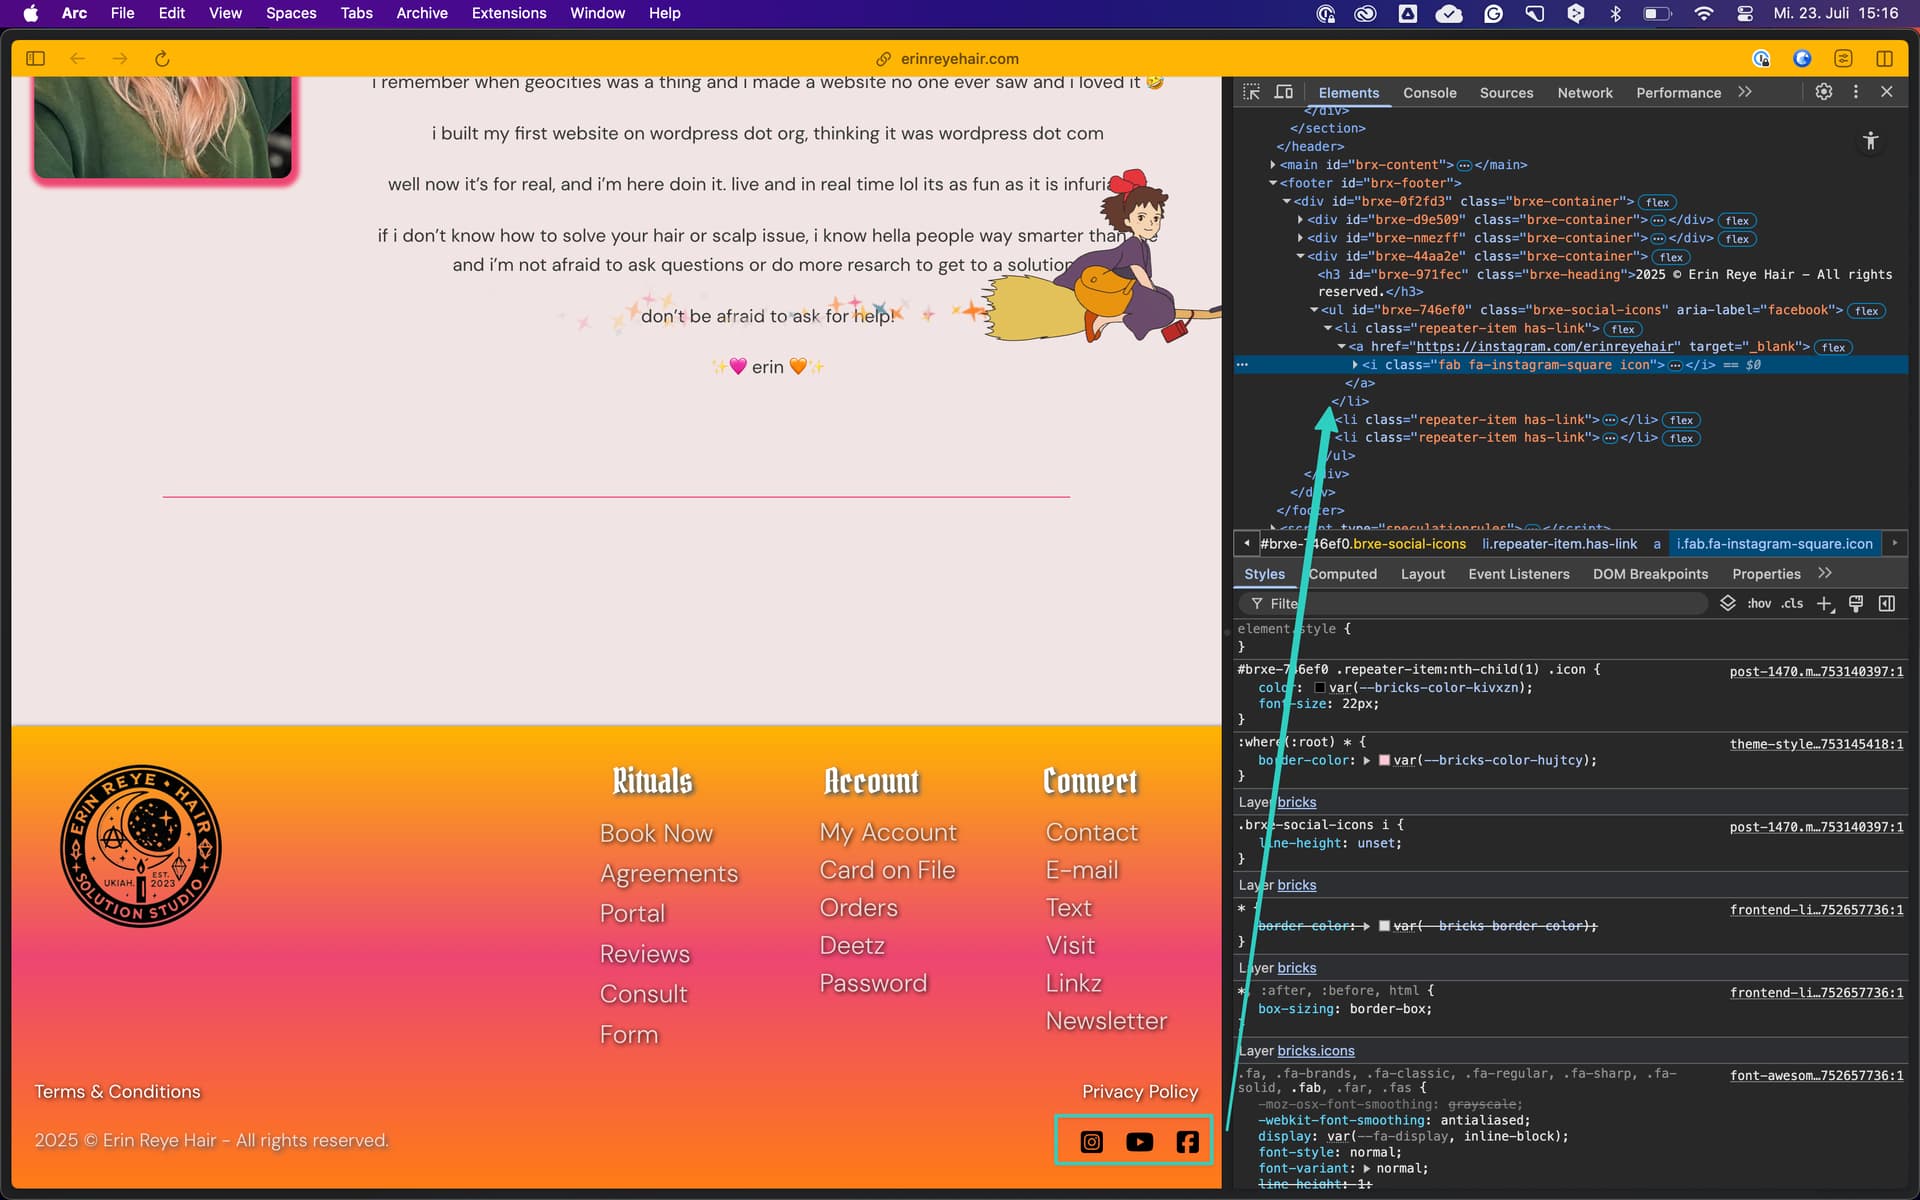Click the swatch for --bricks-border-color
Screen dimensions: 1920x1200
click(1384, 926)
